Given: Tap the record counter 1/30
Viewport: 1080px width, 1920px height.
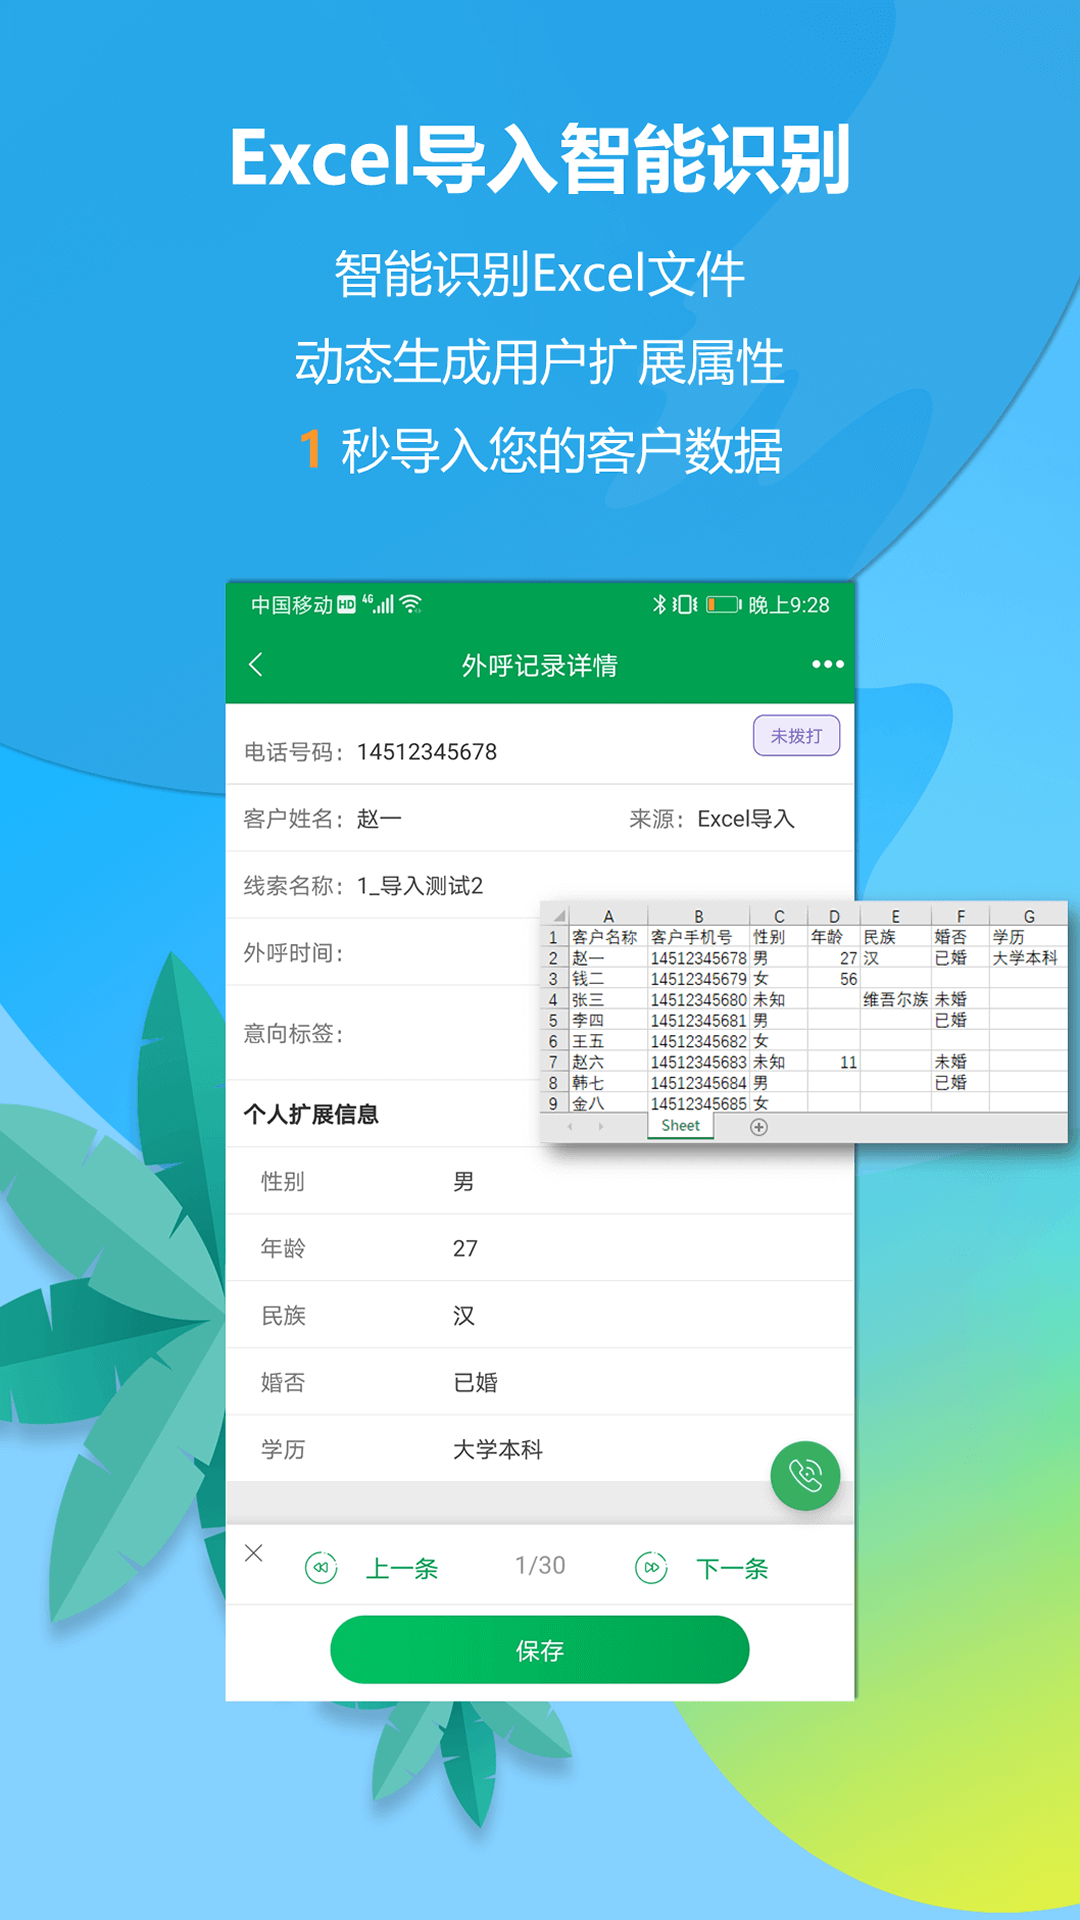Looking at the screenshot, I should pos(540,1566).
